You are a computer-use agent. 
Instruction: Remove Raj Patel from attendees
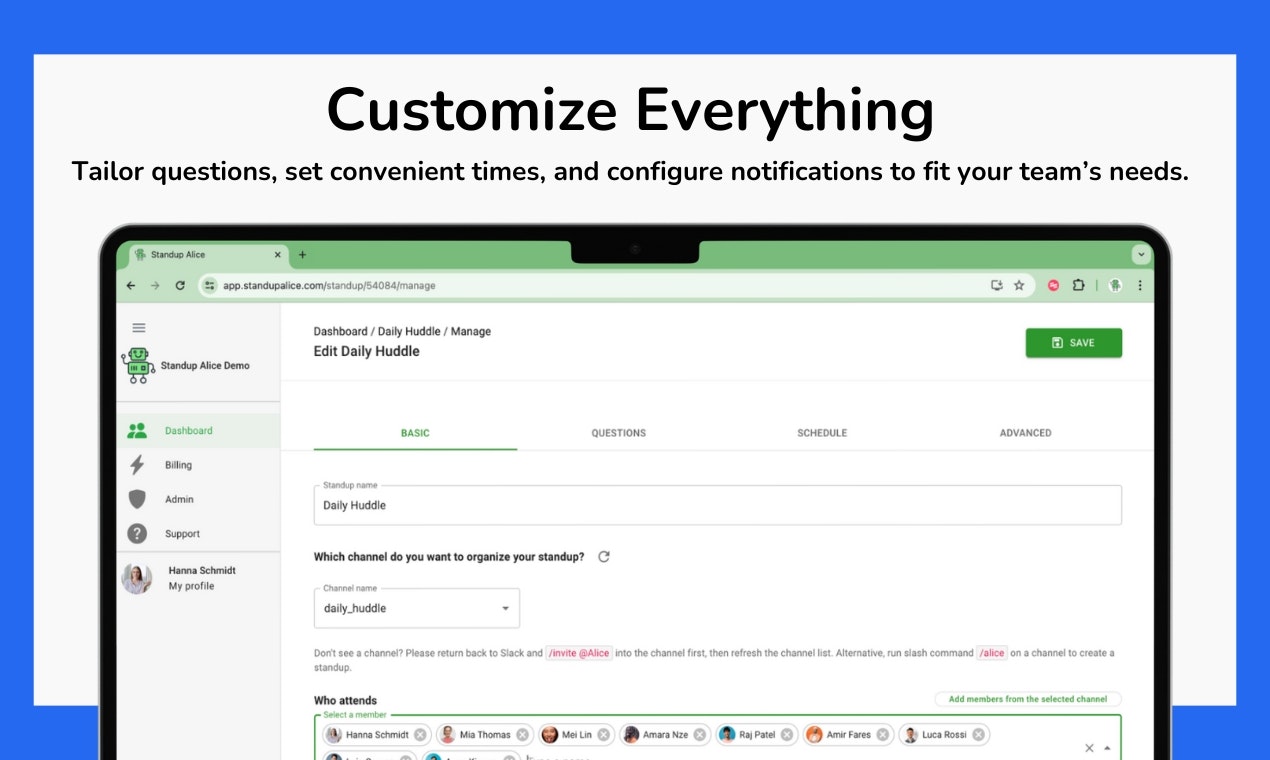click(x=787, y=735)
